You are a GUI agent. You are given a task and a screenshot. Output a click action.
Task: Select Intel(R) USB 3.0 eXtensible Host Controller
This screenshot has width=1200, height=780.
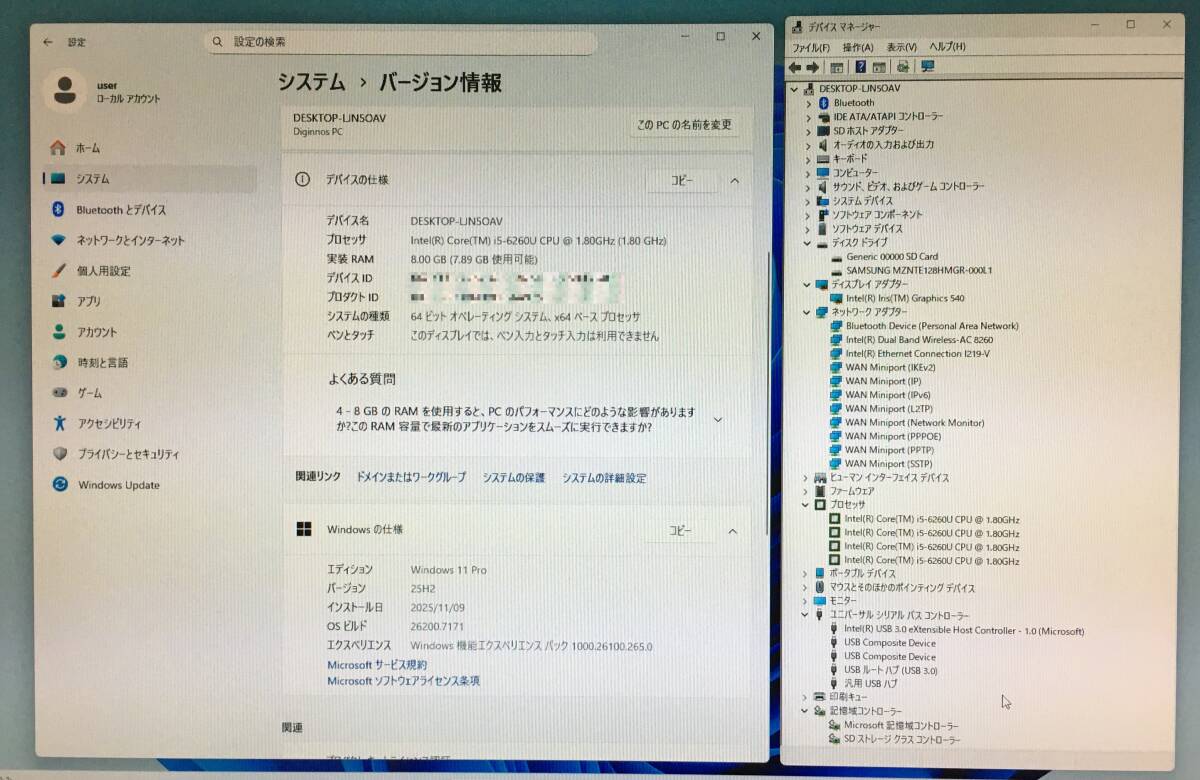pyautogui.click(x=964, y=631)
